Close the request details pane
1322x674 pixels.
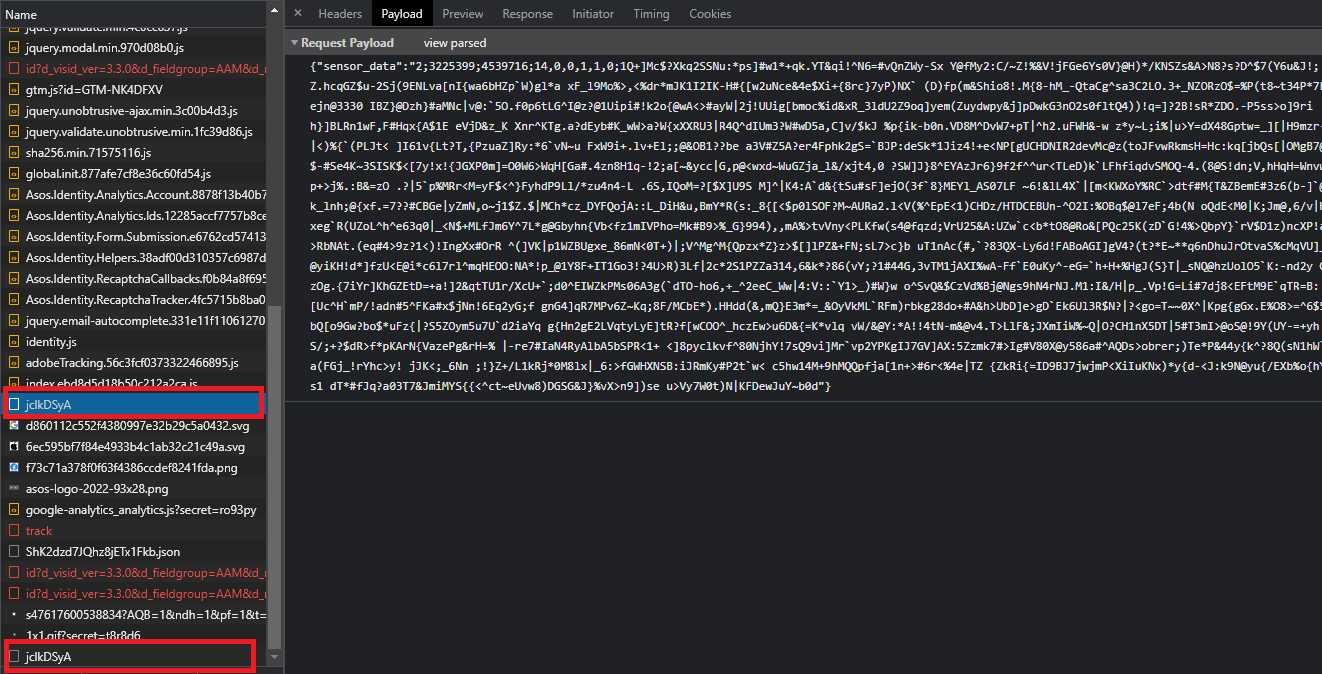click(x=297, y=14)
